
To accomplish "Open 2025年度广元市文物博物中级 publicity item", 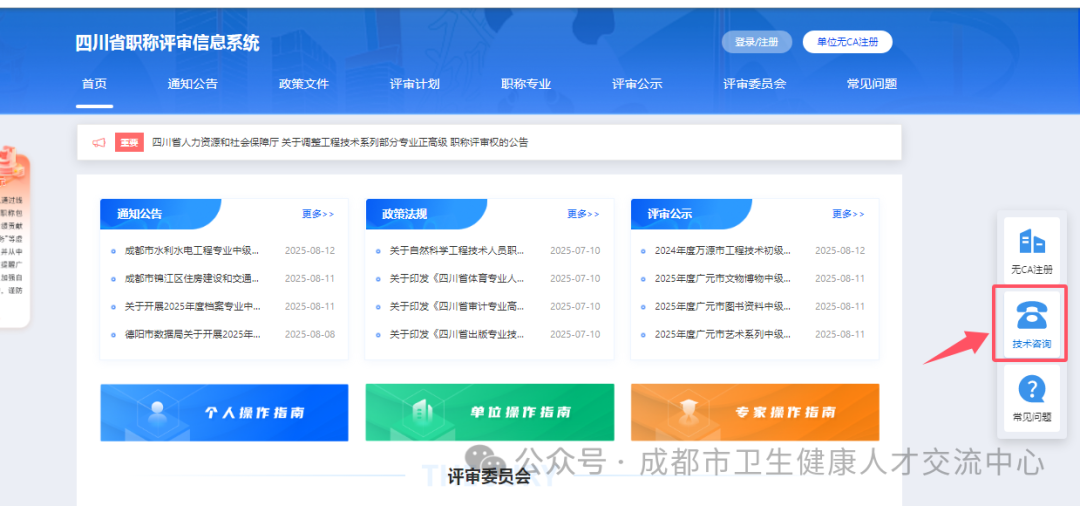I will (x=723, y=279).
